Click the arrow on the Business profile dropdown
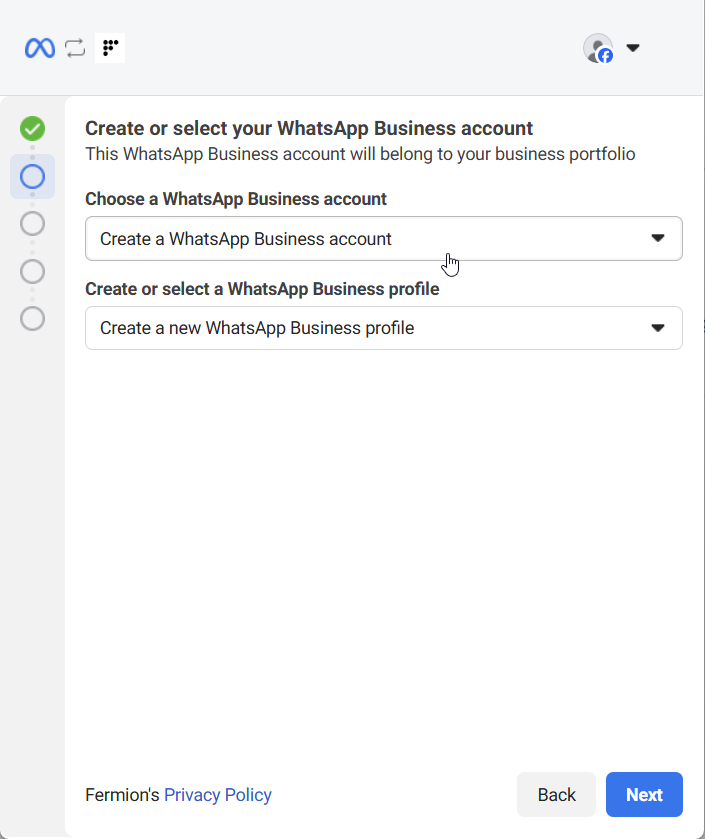This screenshot has width=705, height=839. [x=658, y=328]
